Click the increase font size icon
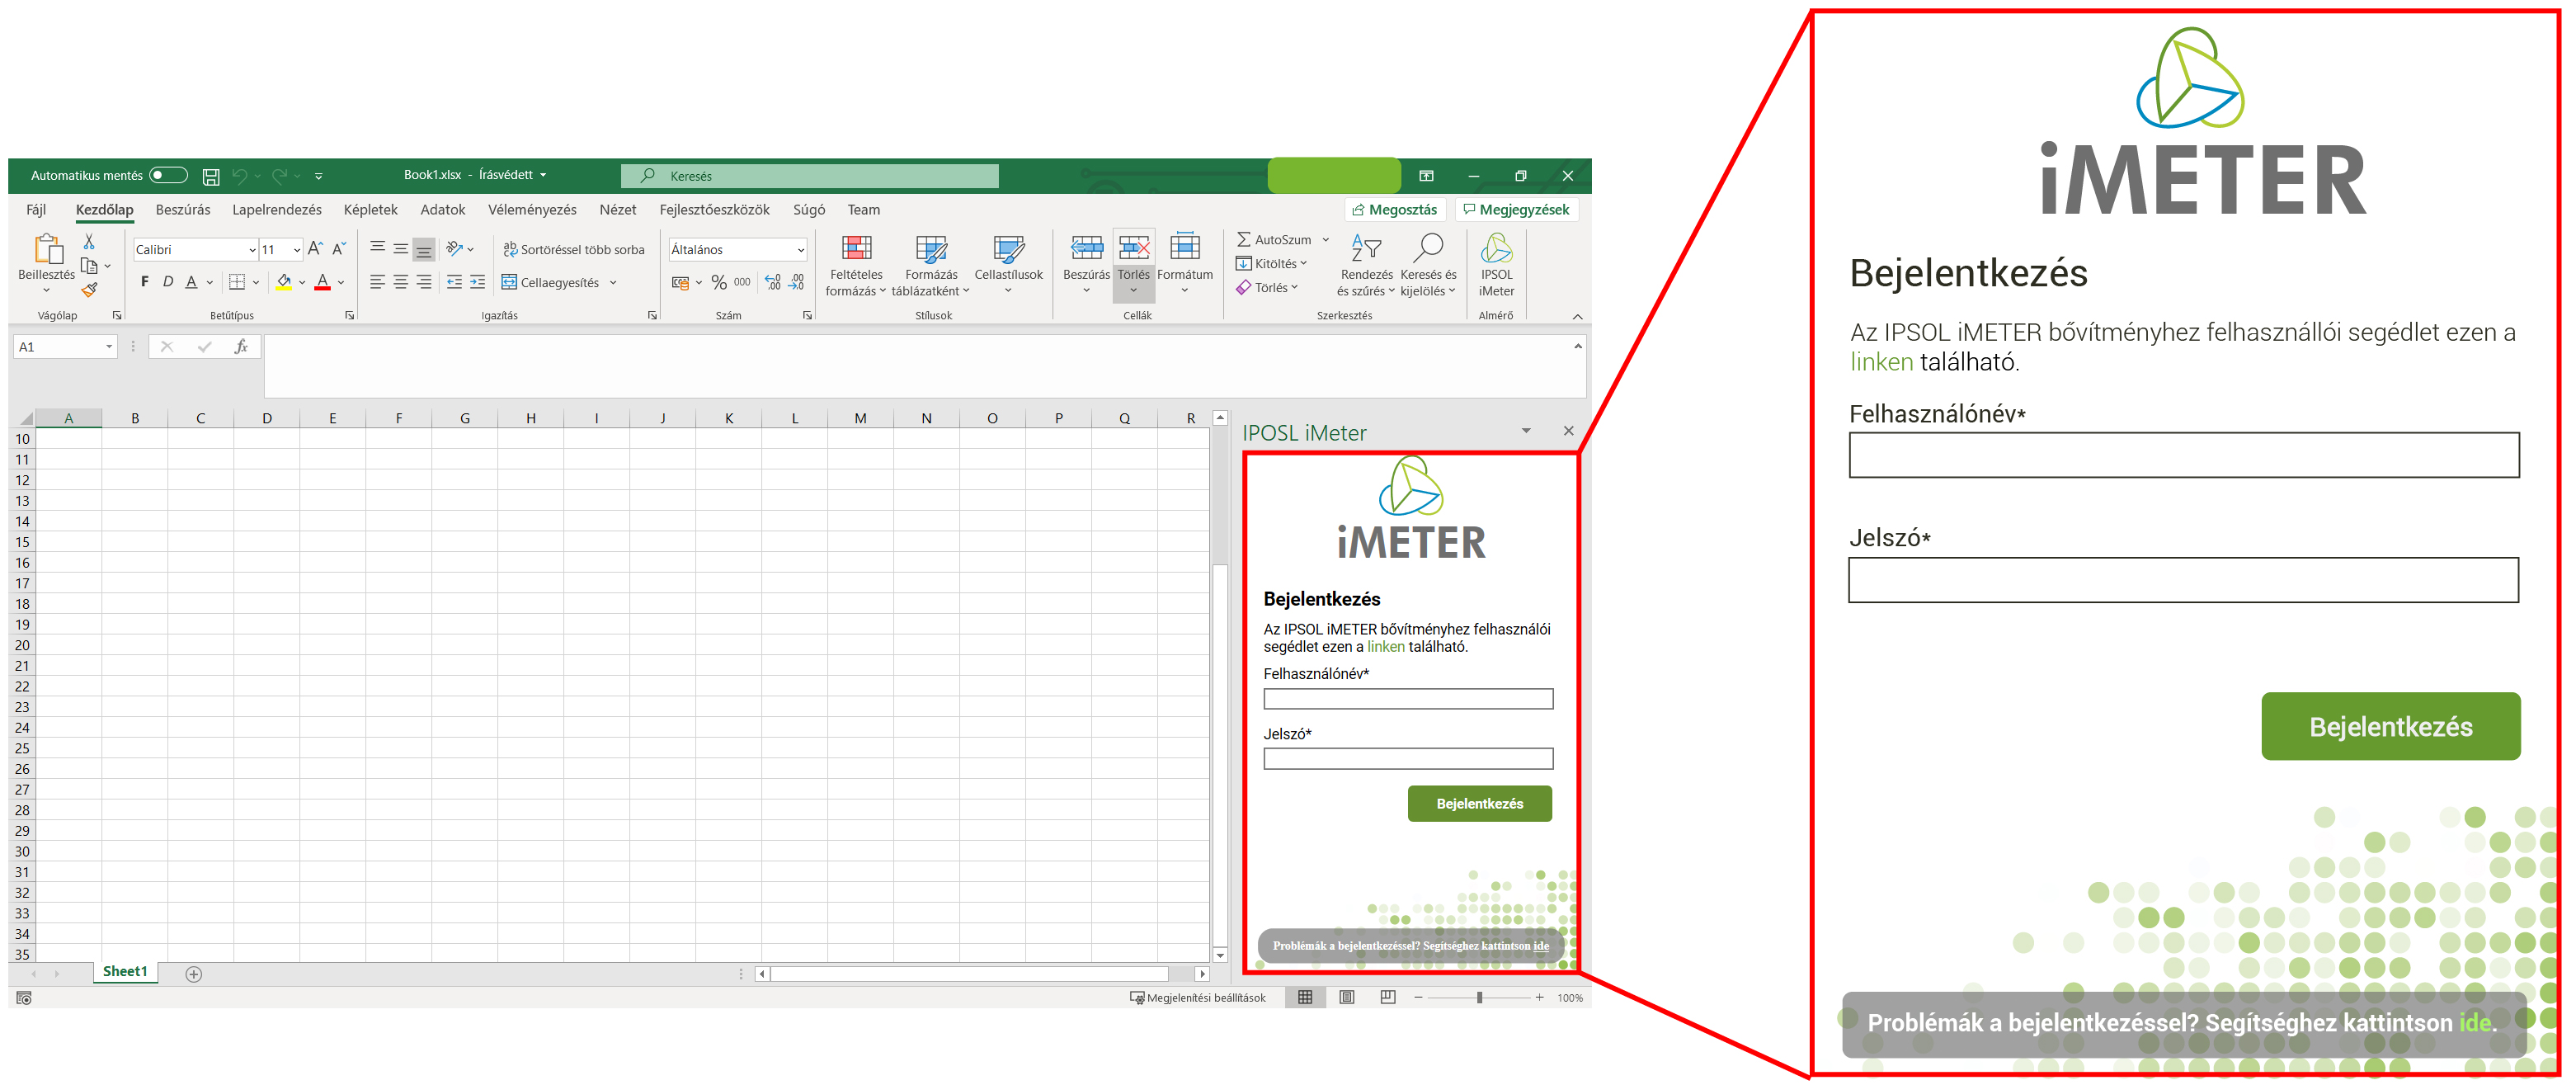This screenshot has width=2576, height=1085. coord(316,249)
